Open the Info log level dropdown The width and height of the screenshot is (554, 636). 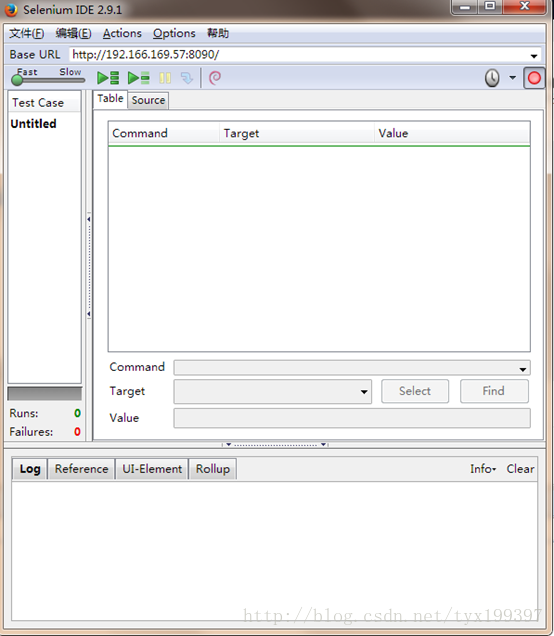483,469
